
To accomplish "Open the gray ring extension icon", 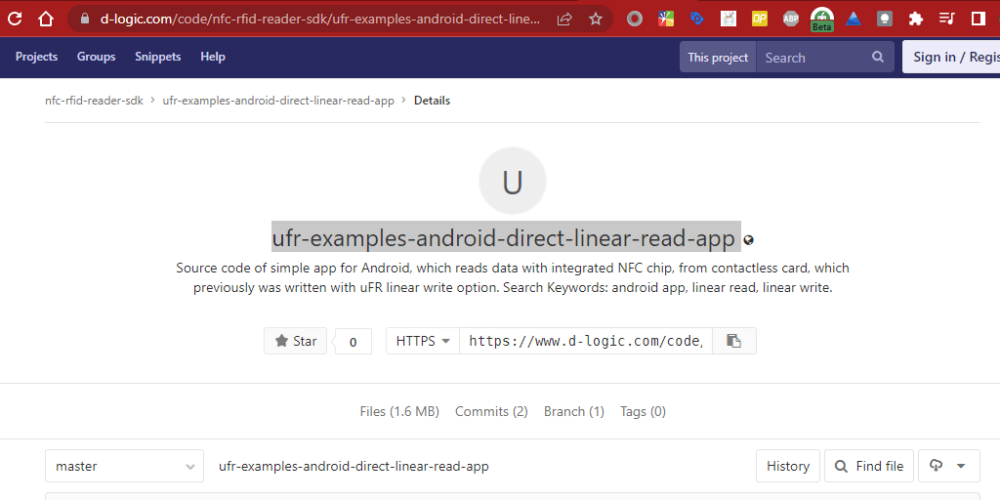I will (634, 19).
